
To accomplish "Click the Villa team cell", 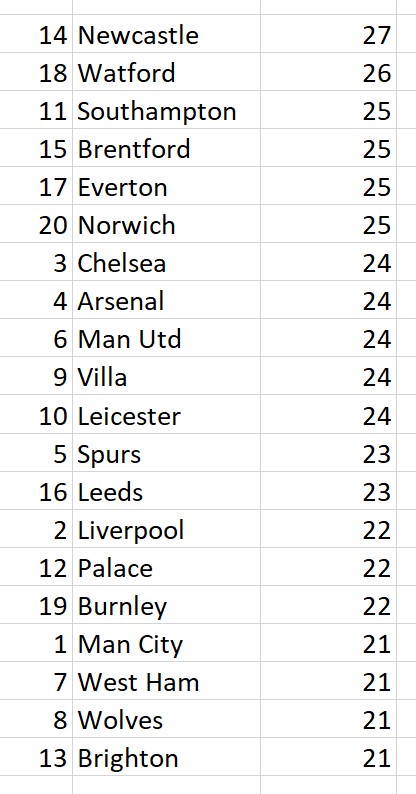I will (167, 376).
